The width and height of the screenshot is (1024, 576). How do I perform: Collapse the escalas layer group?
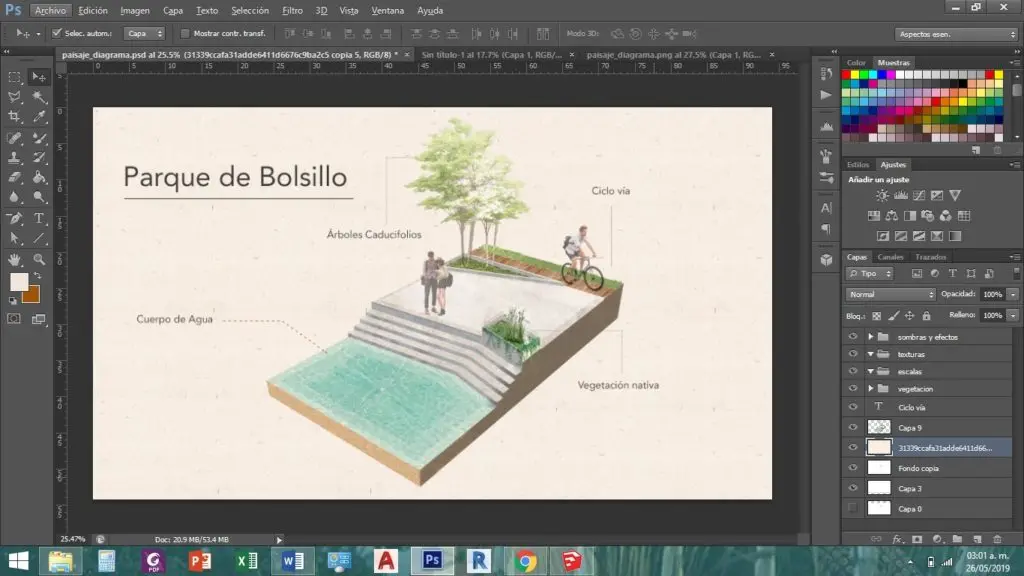coord(870,371)
